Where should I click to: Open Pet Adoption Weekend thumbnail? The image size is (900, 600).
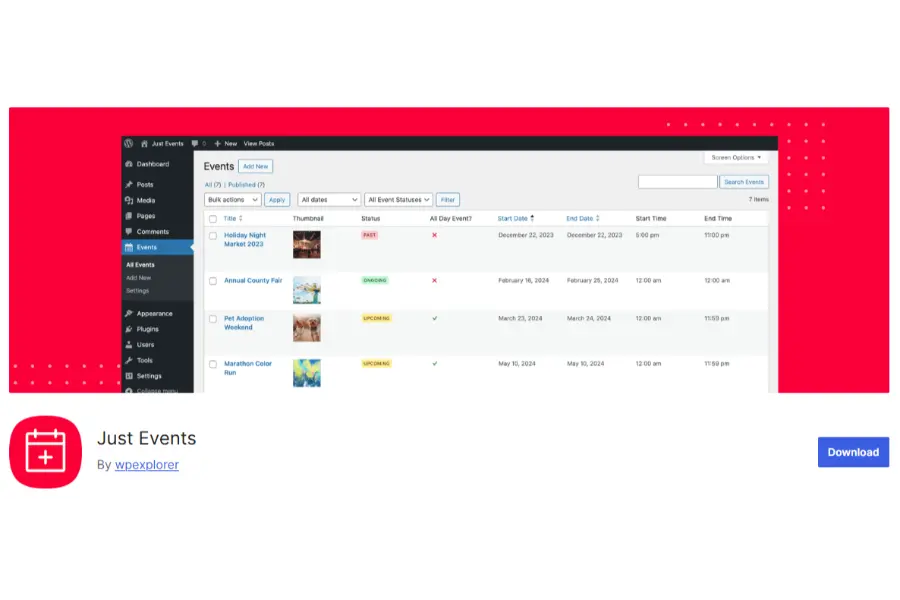pyautogui.click(x=307, y=328)
